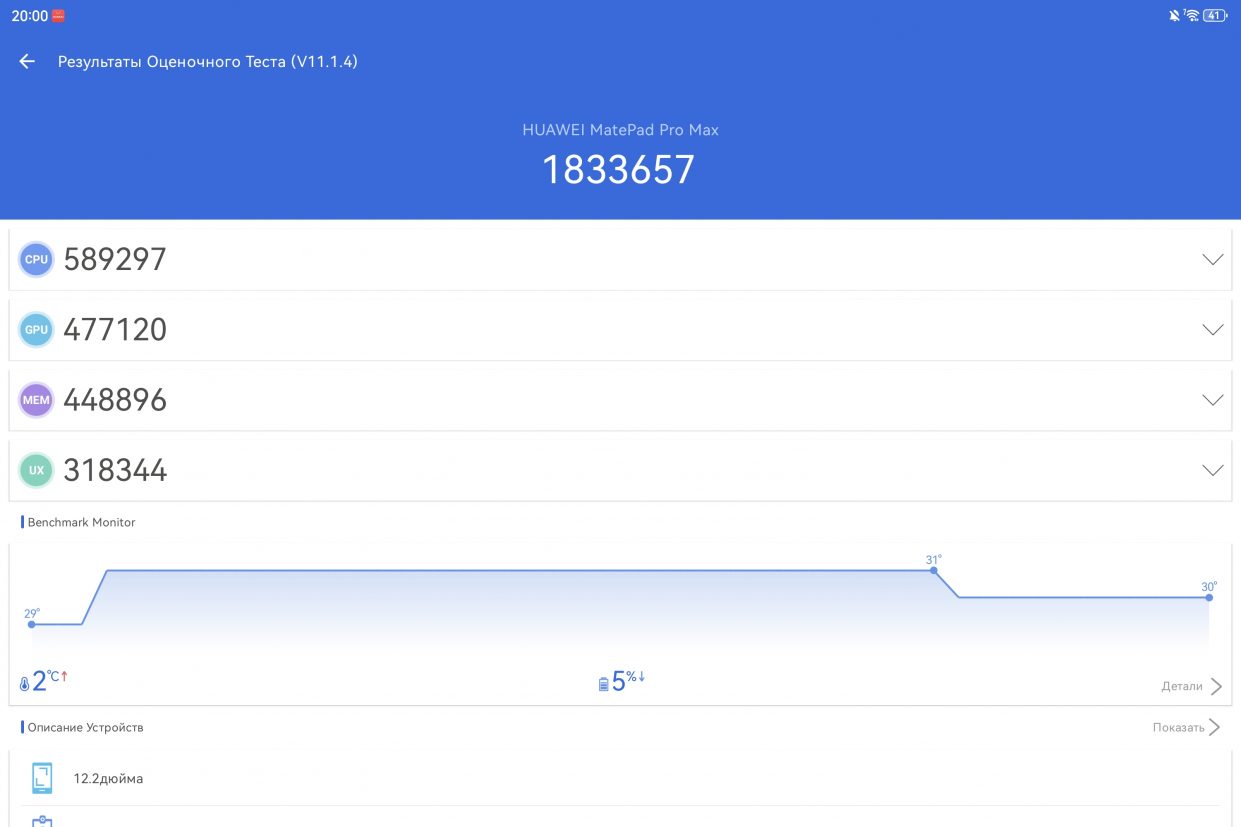Tap the 12.2 inch screen icon
The width and height of the screenshot is (1241, 827).
coord(42,778)
